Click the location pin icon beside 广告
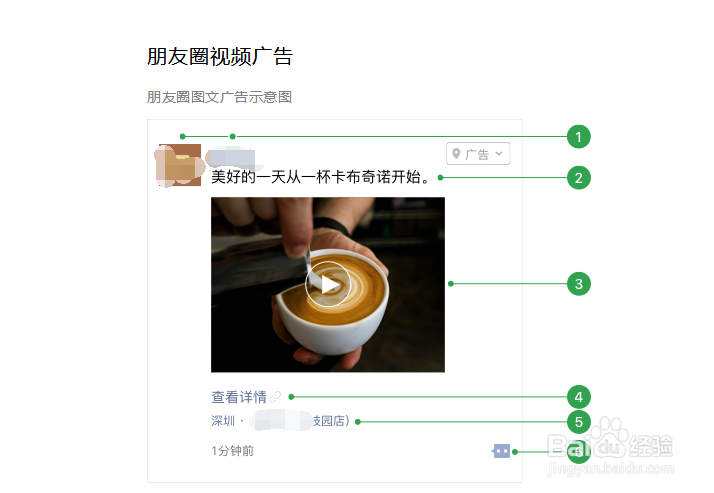This screenshot has width=714, height=493. coord(456,154)
